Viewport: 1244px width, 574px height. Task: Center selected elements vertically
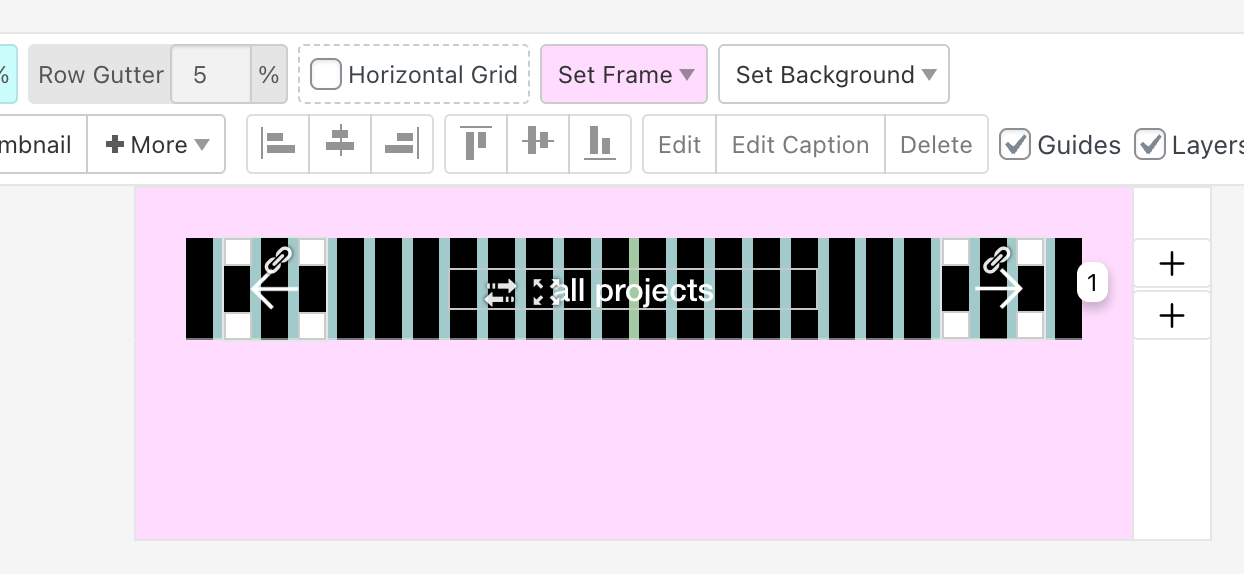click(x=538, y=145)
